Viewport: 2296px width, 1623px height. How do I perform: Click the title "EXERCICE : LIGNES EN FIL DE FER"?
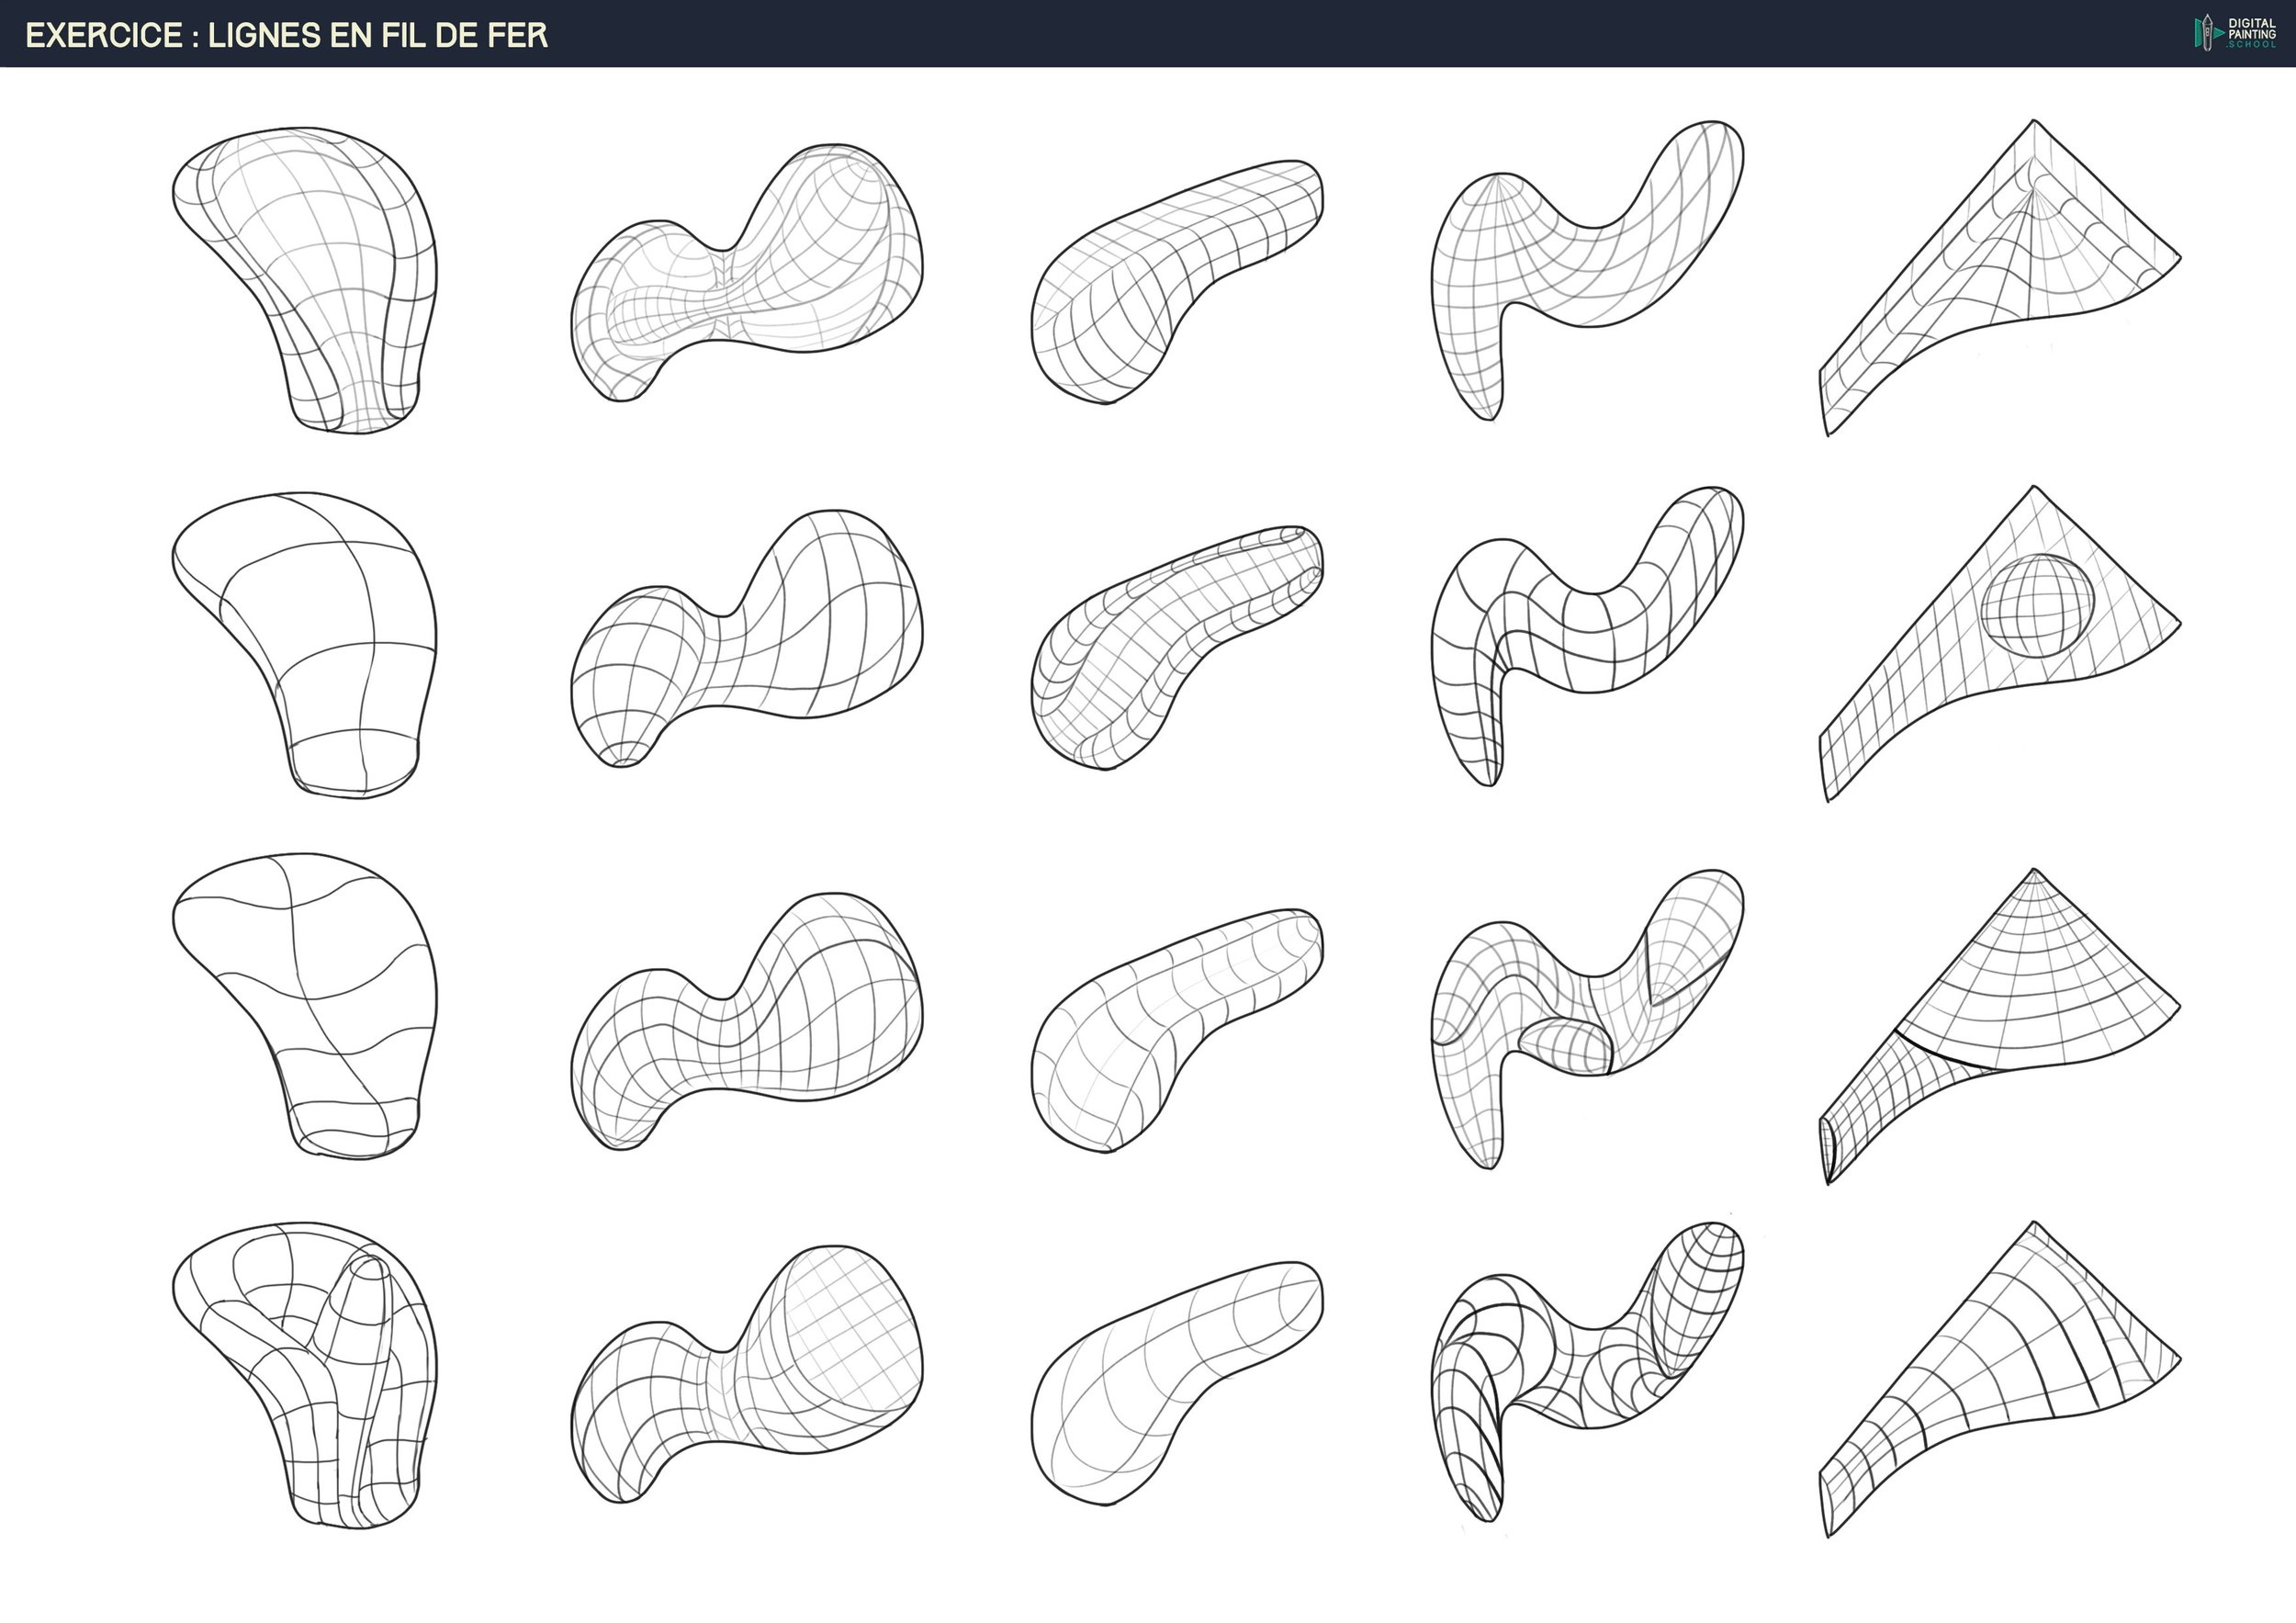tap(286, 35)
